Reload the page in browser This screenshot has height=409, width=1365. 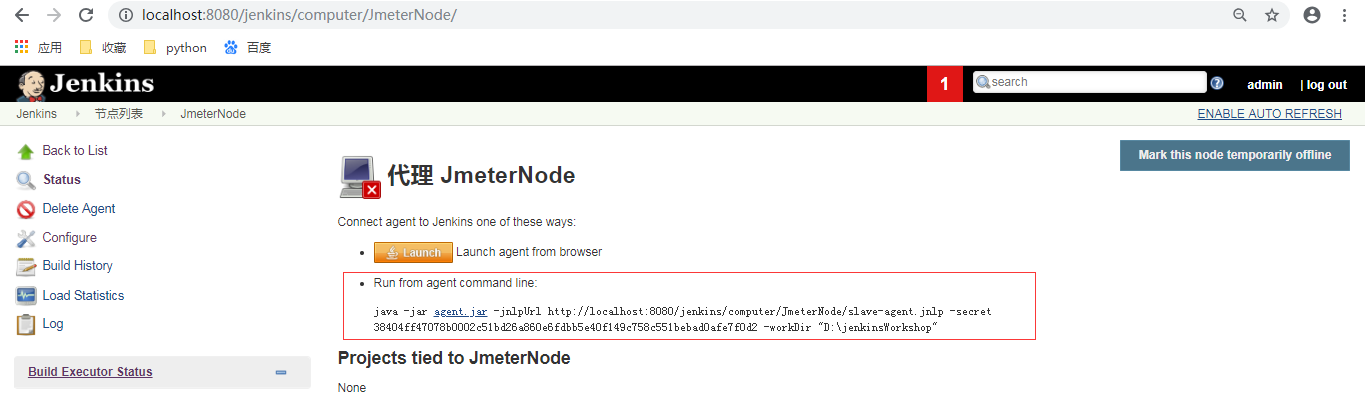point(86,15)
